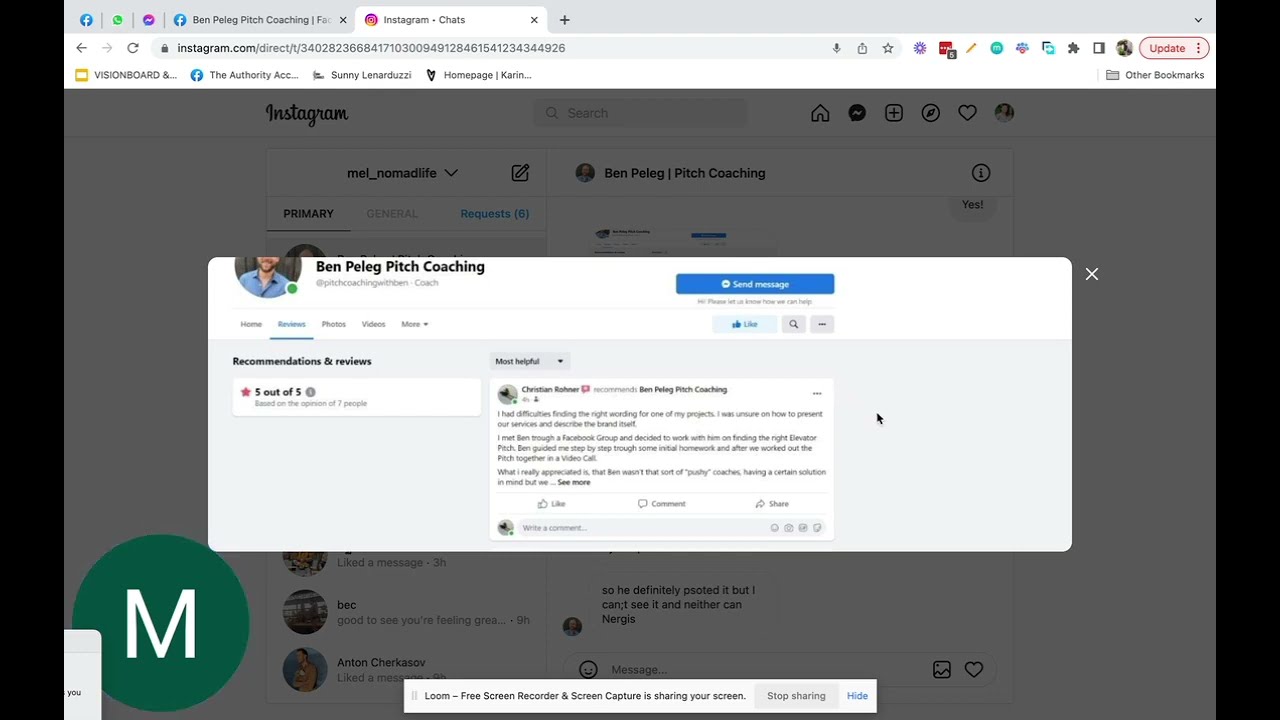Open Explore compass icon
Screen dimensions: 1280x720
click(930, 113)
